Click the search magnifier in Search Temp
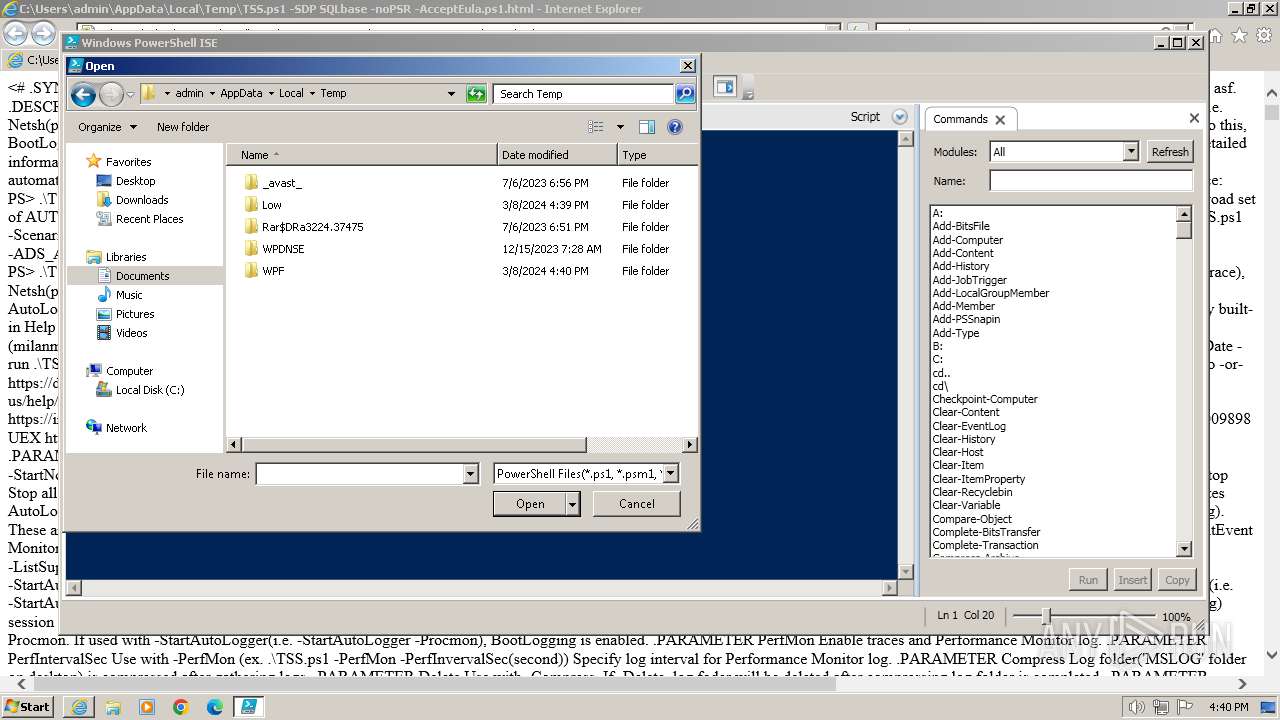The height and width of the screenshot is (720, 1280). (685, 94)
